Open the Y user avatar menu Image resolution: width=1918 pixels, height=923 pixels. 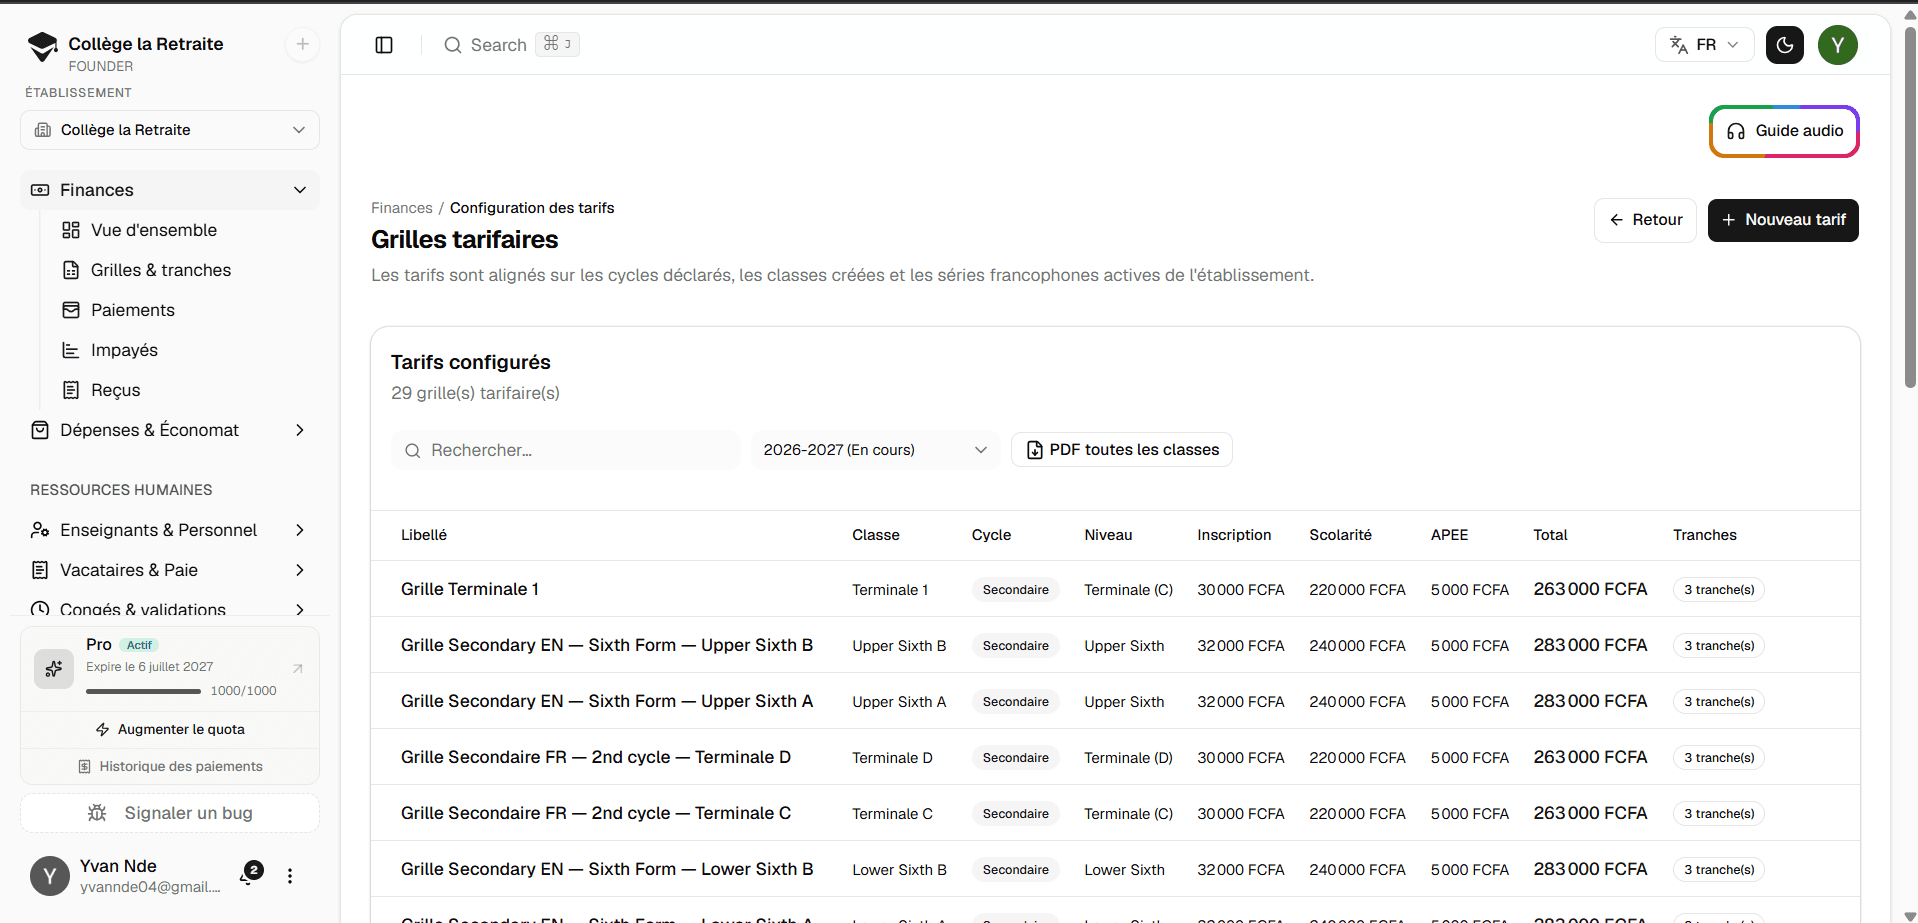[x=1838, y=45]
